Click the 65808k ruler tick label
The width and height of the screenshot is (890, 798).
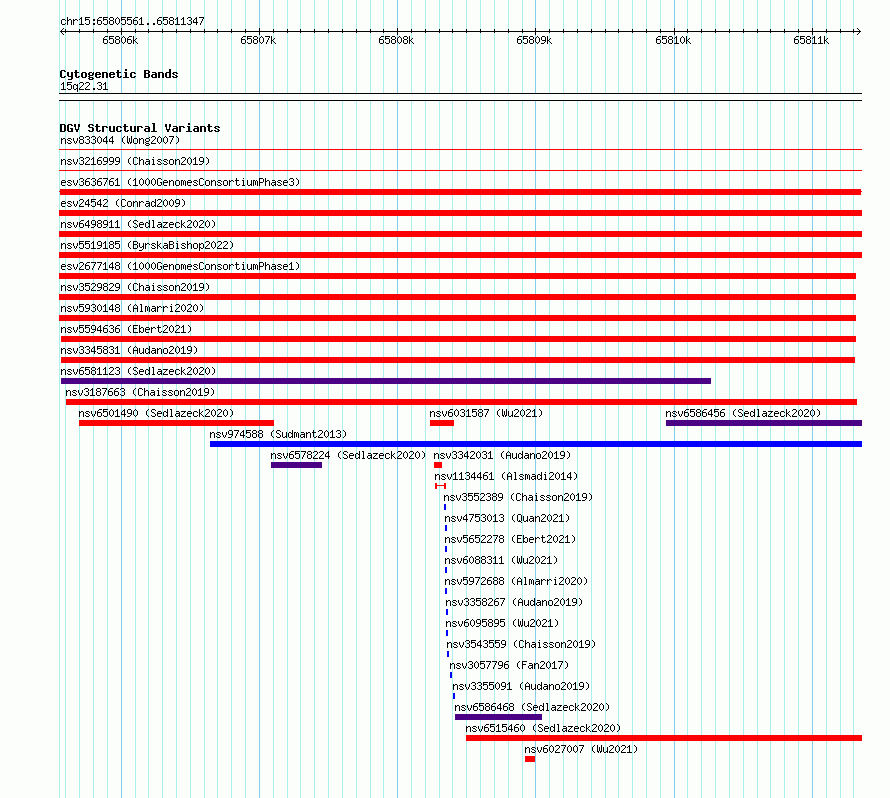pos(396,40)
